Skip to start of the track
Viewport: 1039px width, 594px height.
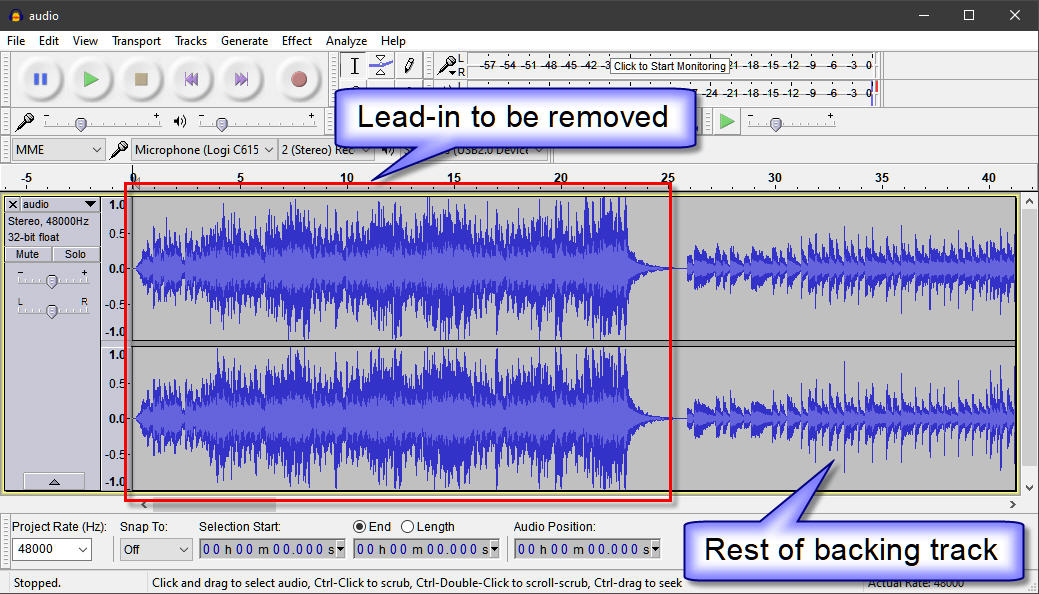191,79
